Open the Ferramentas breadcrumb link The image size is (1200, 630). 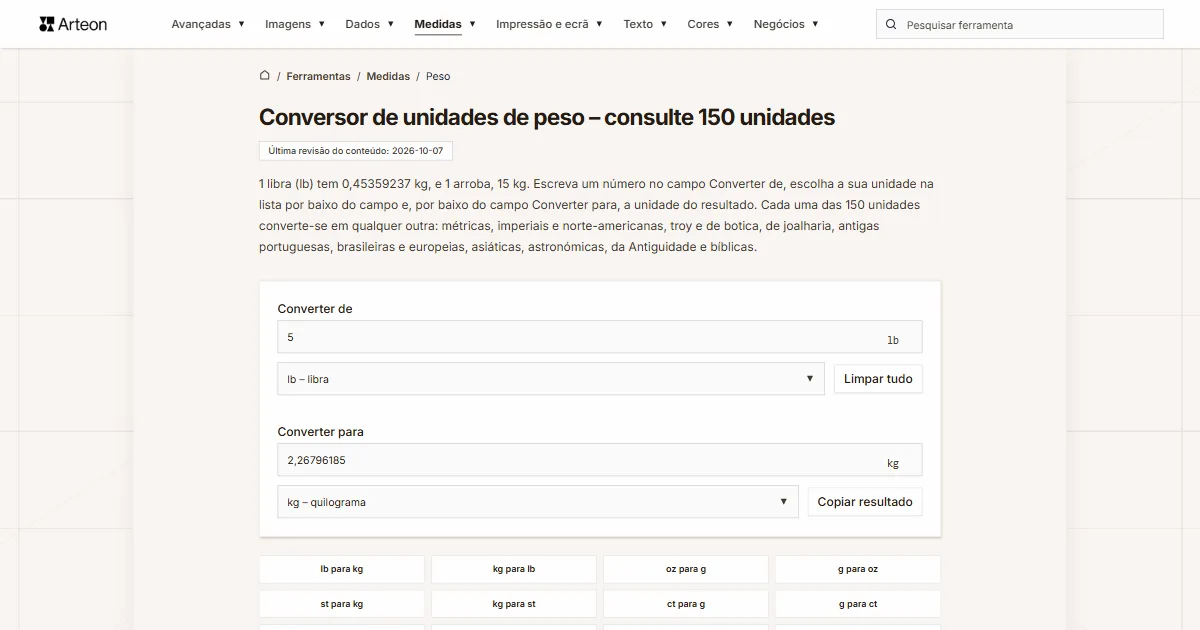point(318,76)
